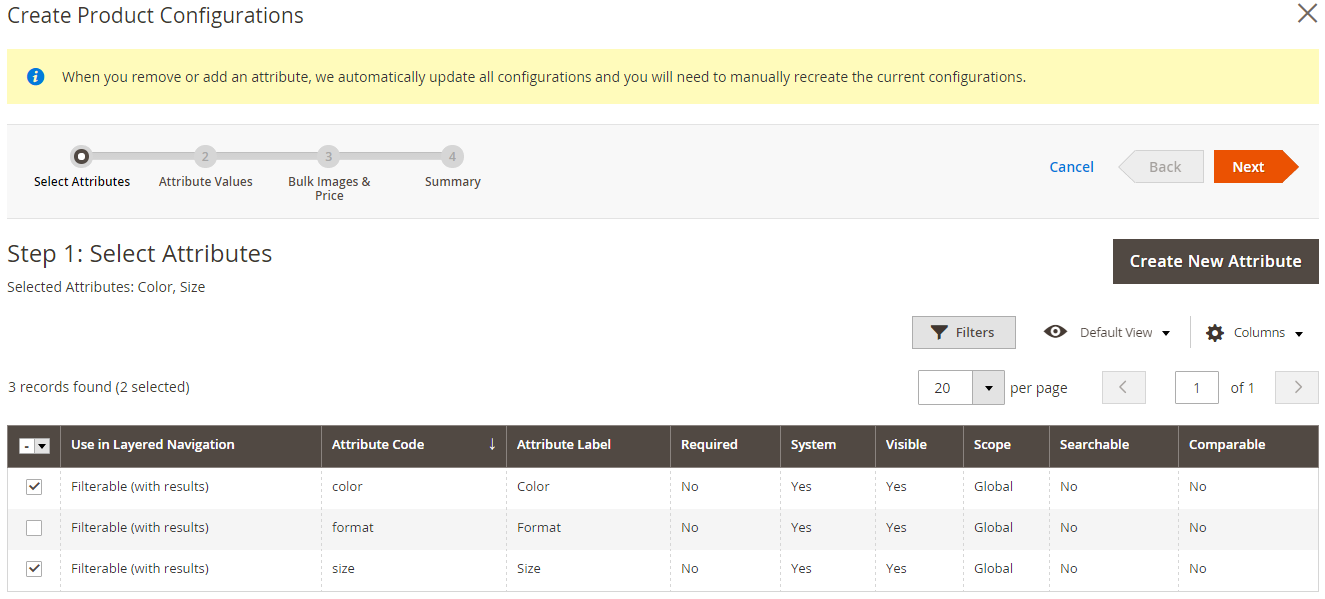The width and height of the screenshot is (1325, 599).
Task: Sort by Searchable column header
Action: pos(1114,445)
